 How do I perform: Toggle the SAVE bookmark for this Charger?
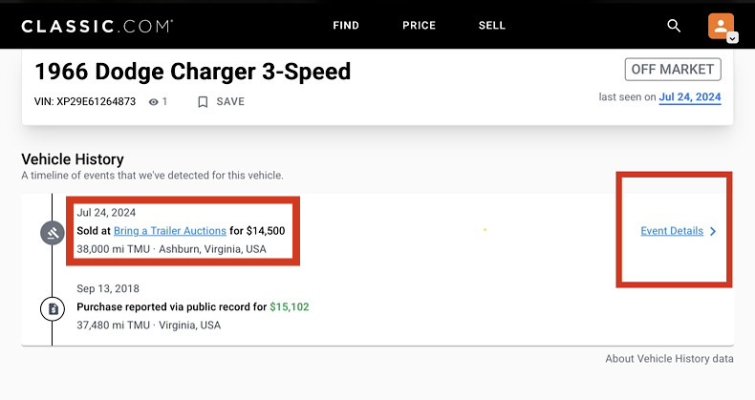tap(221, 102)
